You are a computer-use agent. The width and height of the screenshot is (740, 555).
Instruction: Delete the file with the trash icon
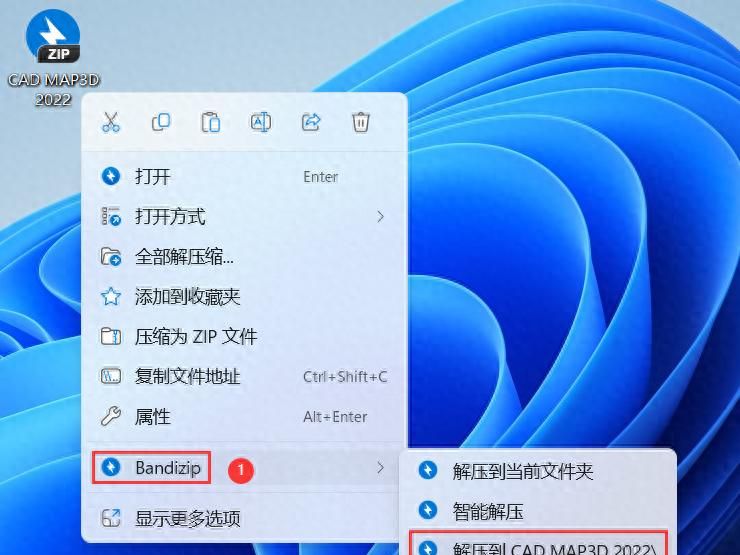pos(361,122)
